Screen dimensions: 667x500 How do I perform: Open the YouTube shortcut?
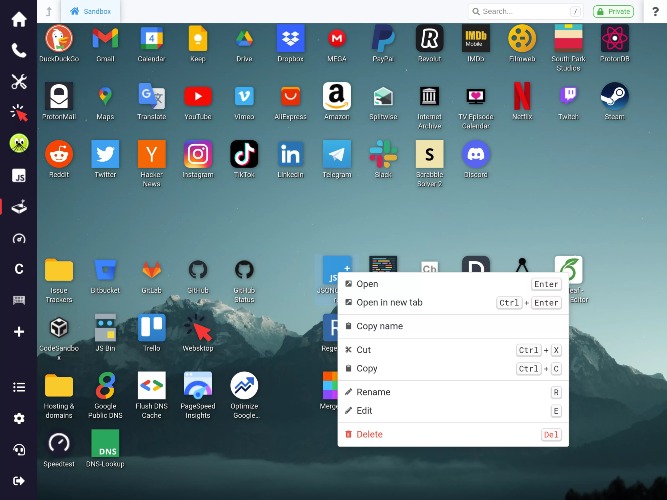[198, 96]
